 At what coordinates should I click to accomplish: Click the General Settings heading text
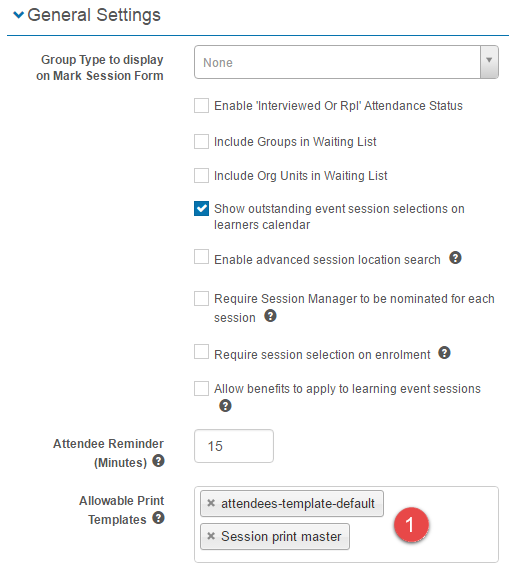pyautogui.click(x=94, y=15)
